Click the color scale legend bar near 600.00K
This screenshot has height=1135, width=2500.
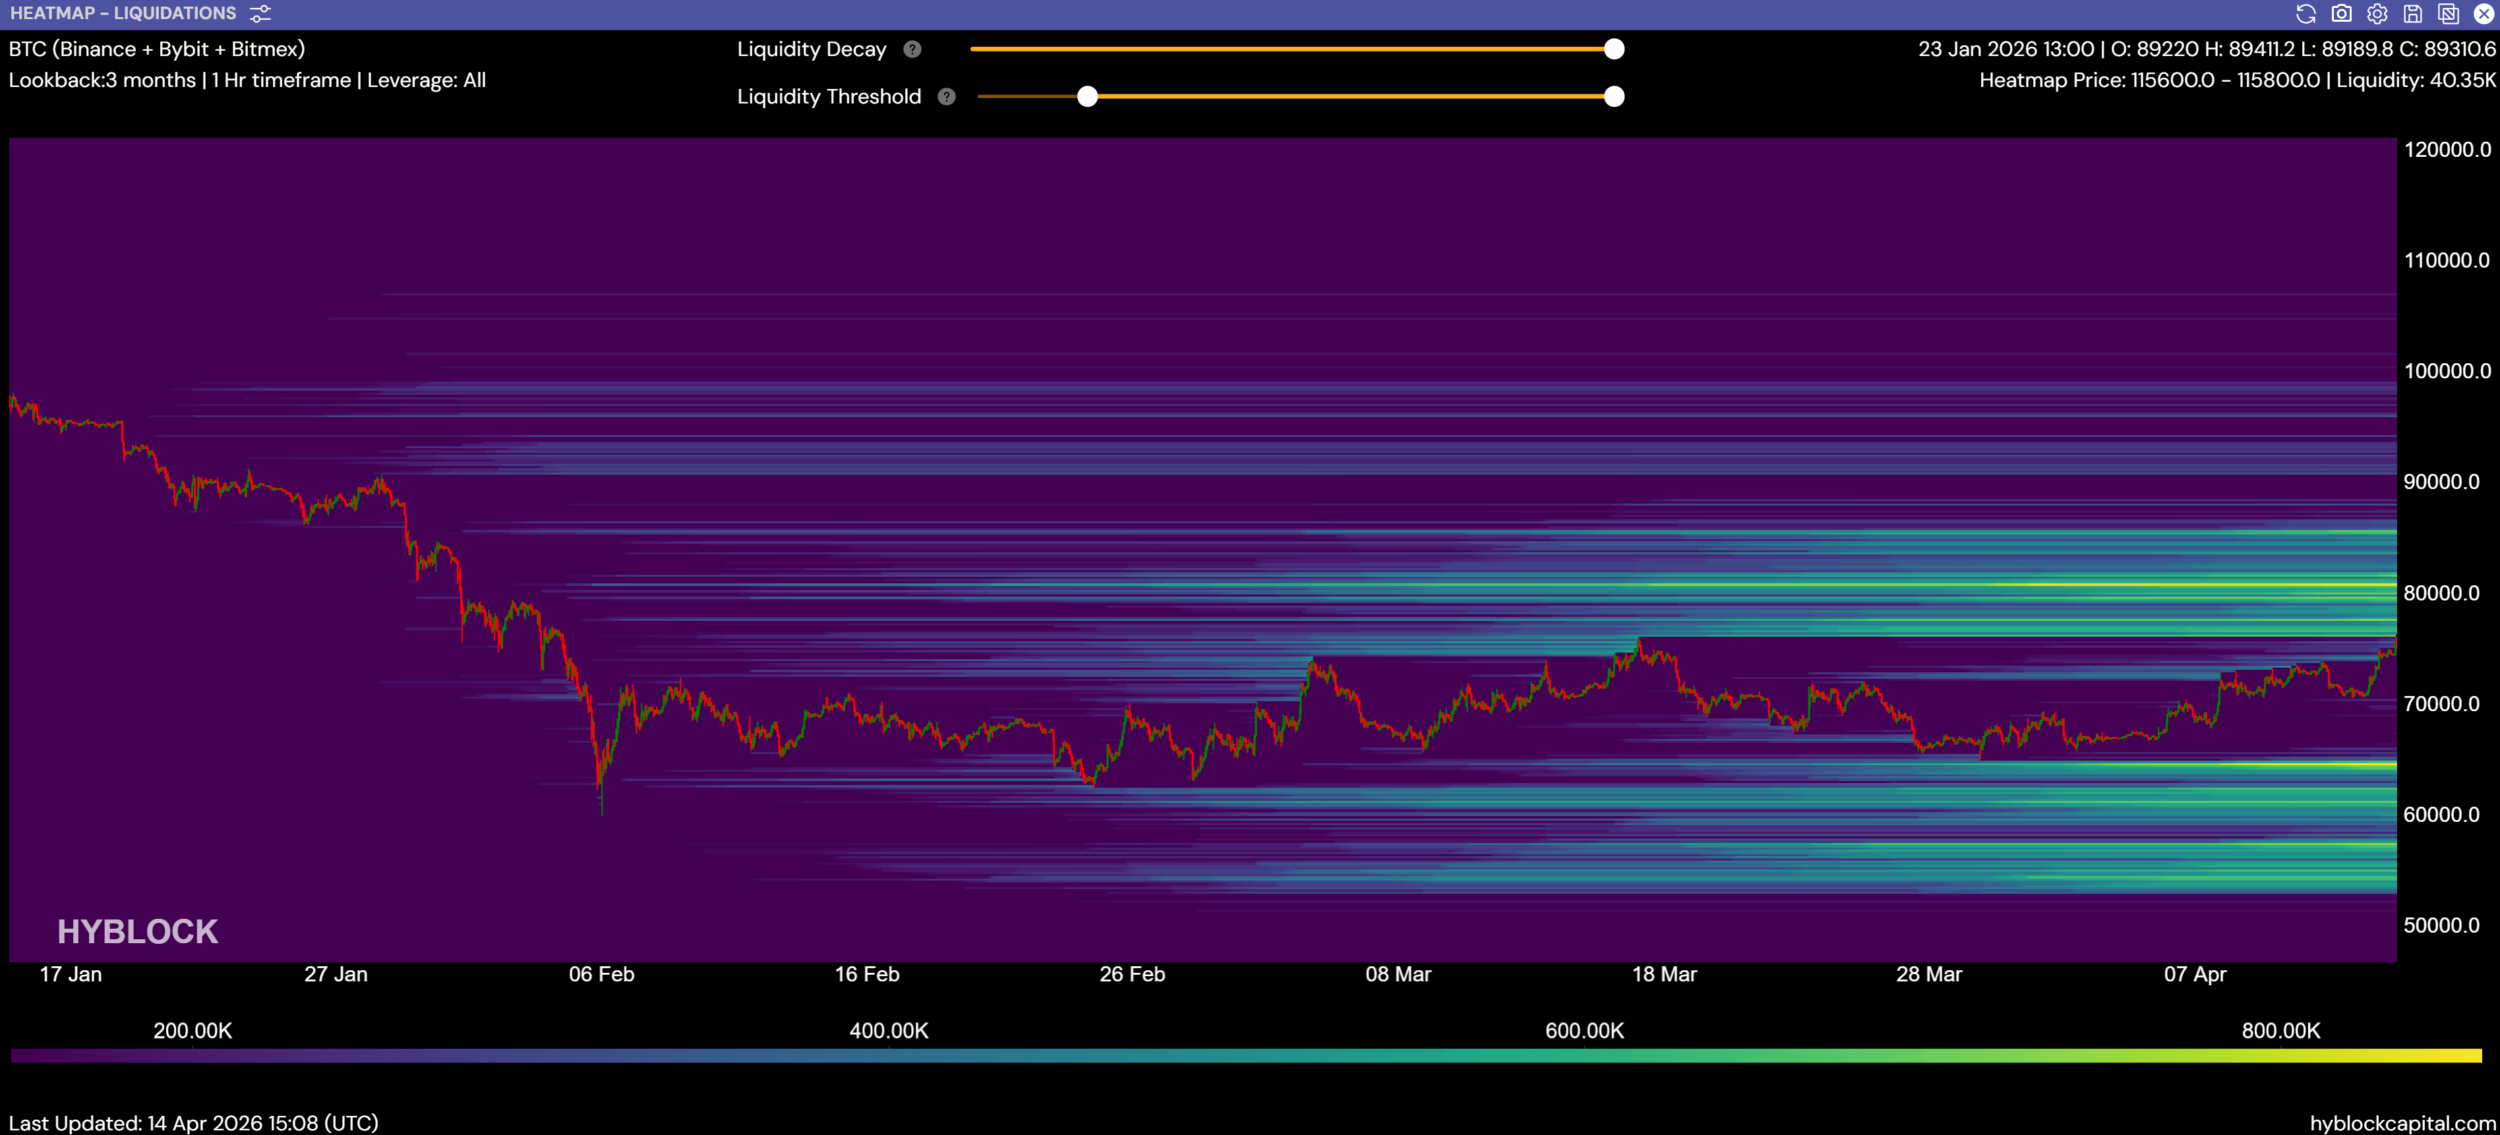pos(1584,1056)
